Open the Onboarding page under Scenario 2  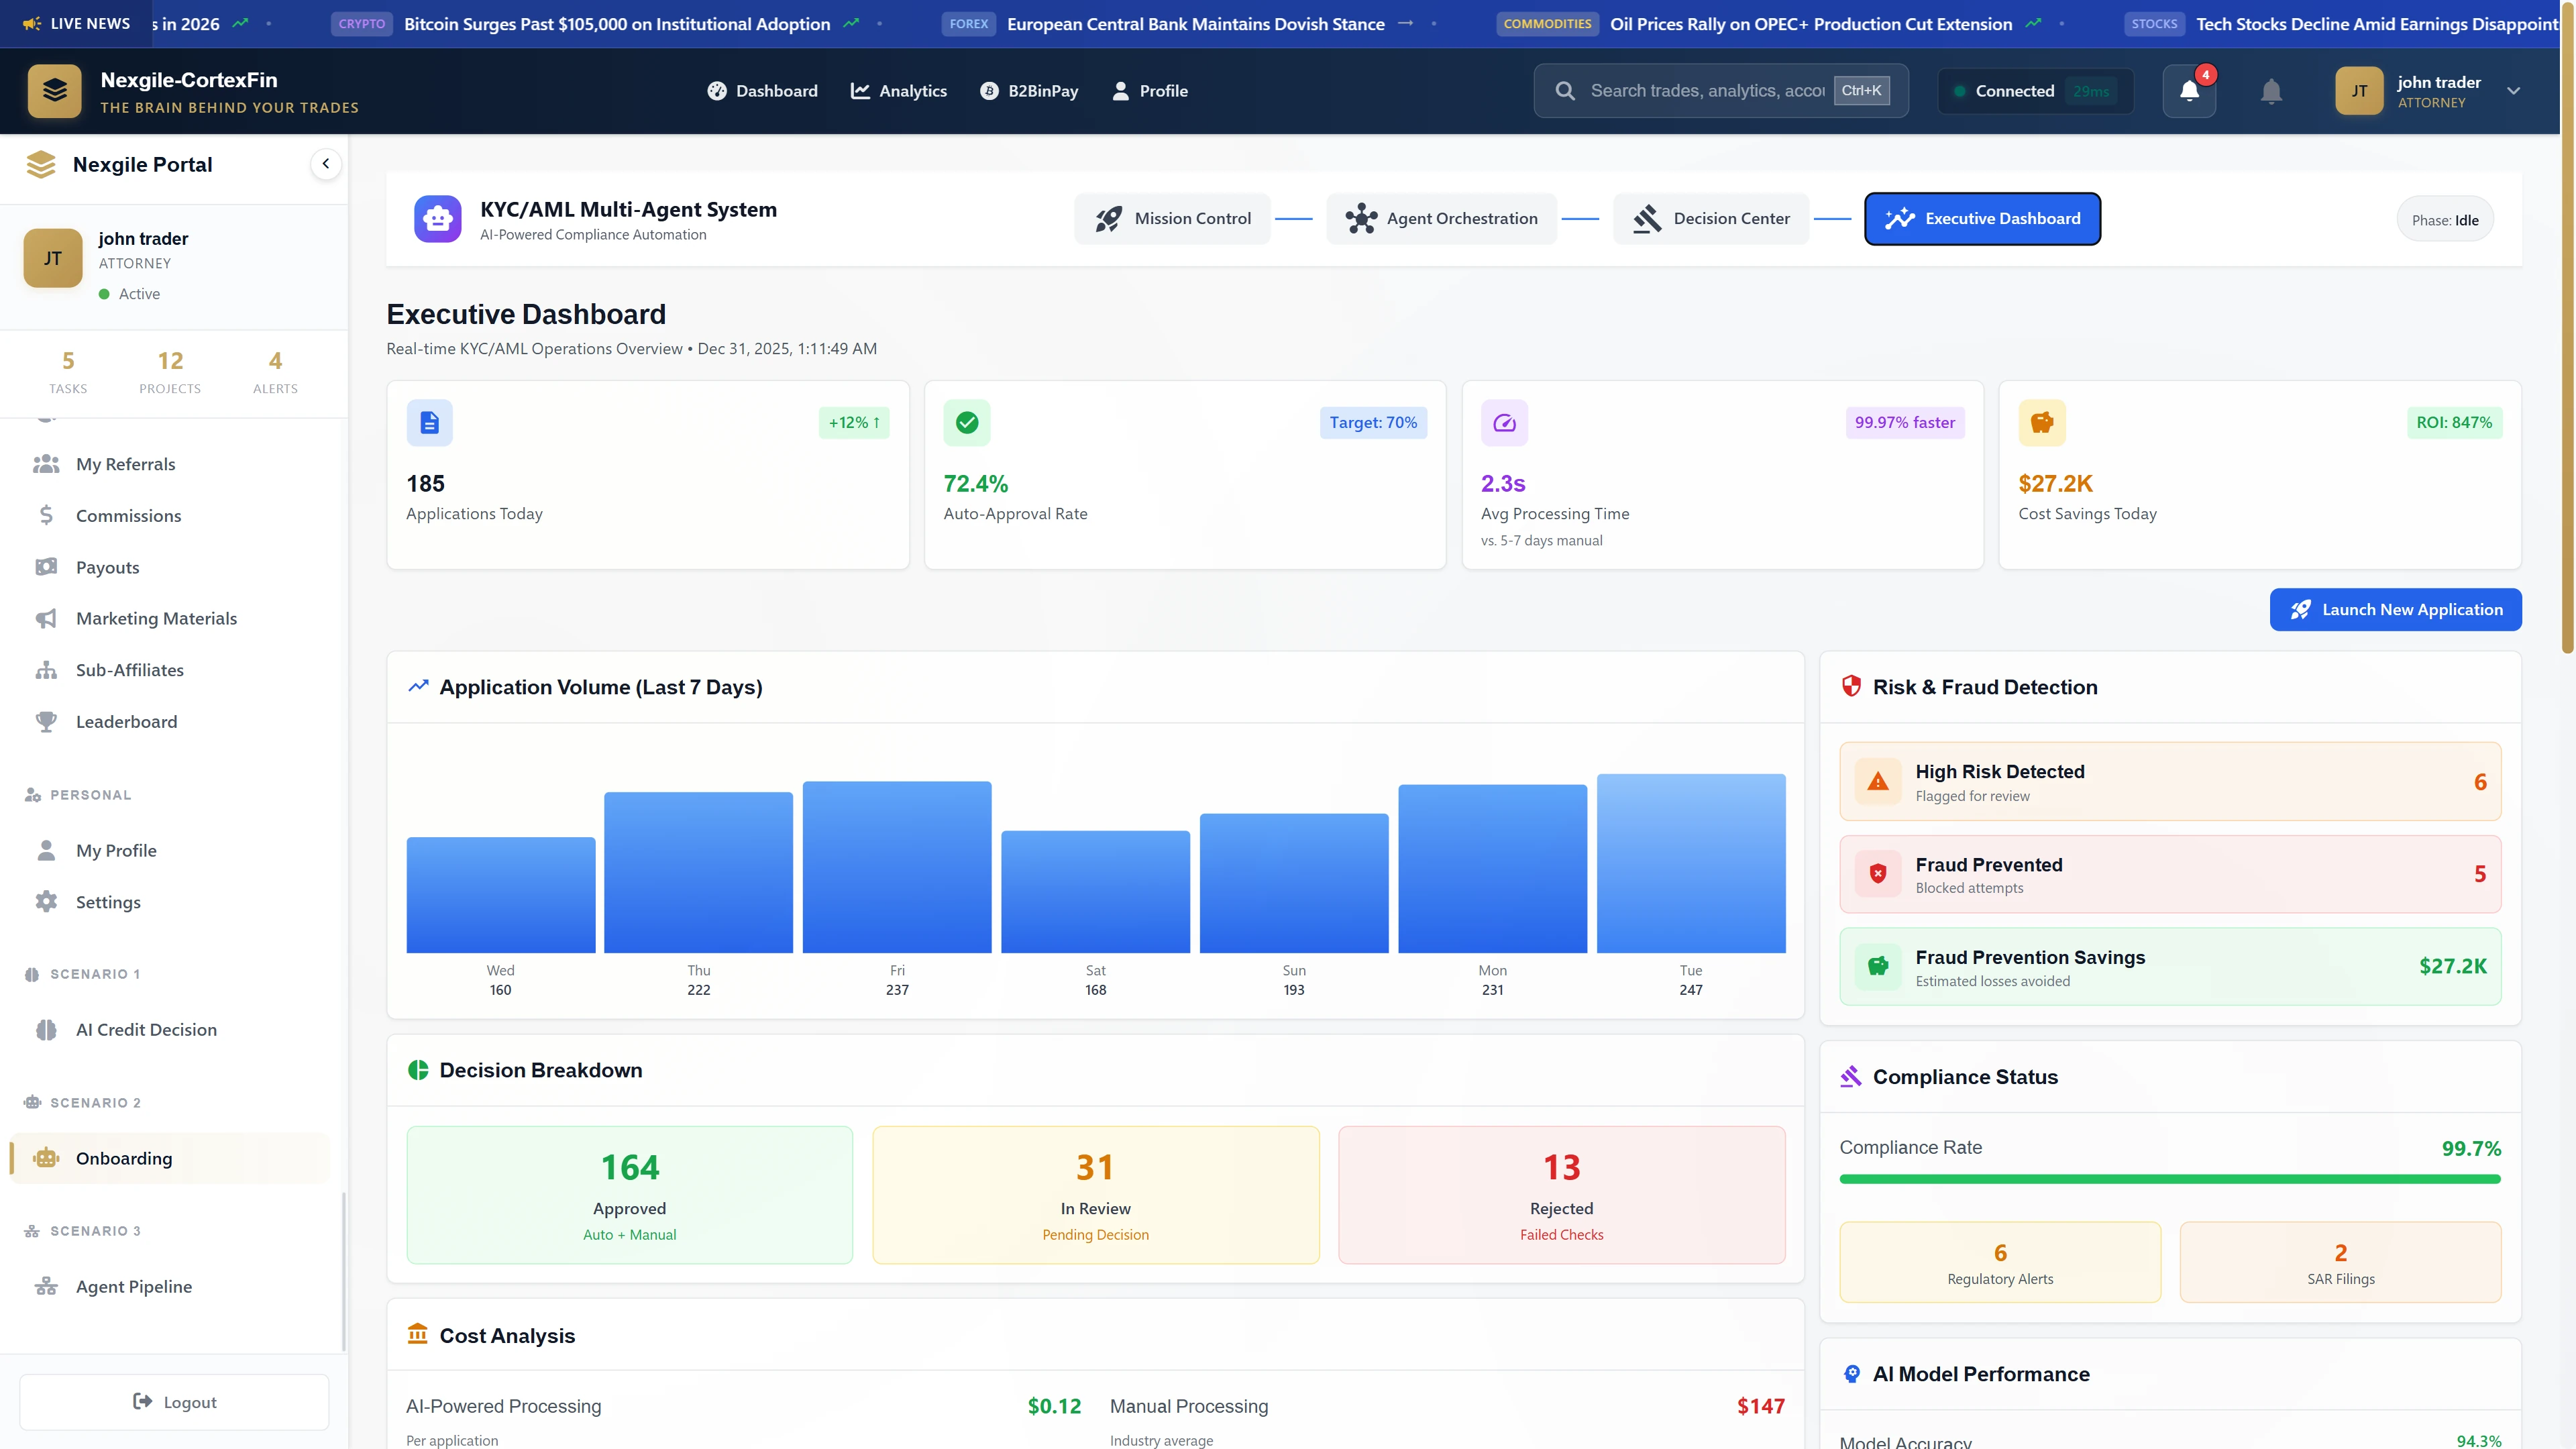(124, 1158)
